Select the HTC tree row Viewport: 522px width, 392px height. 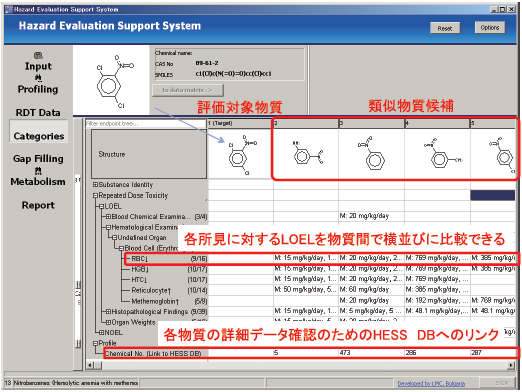click(x=168, y=280)
